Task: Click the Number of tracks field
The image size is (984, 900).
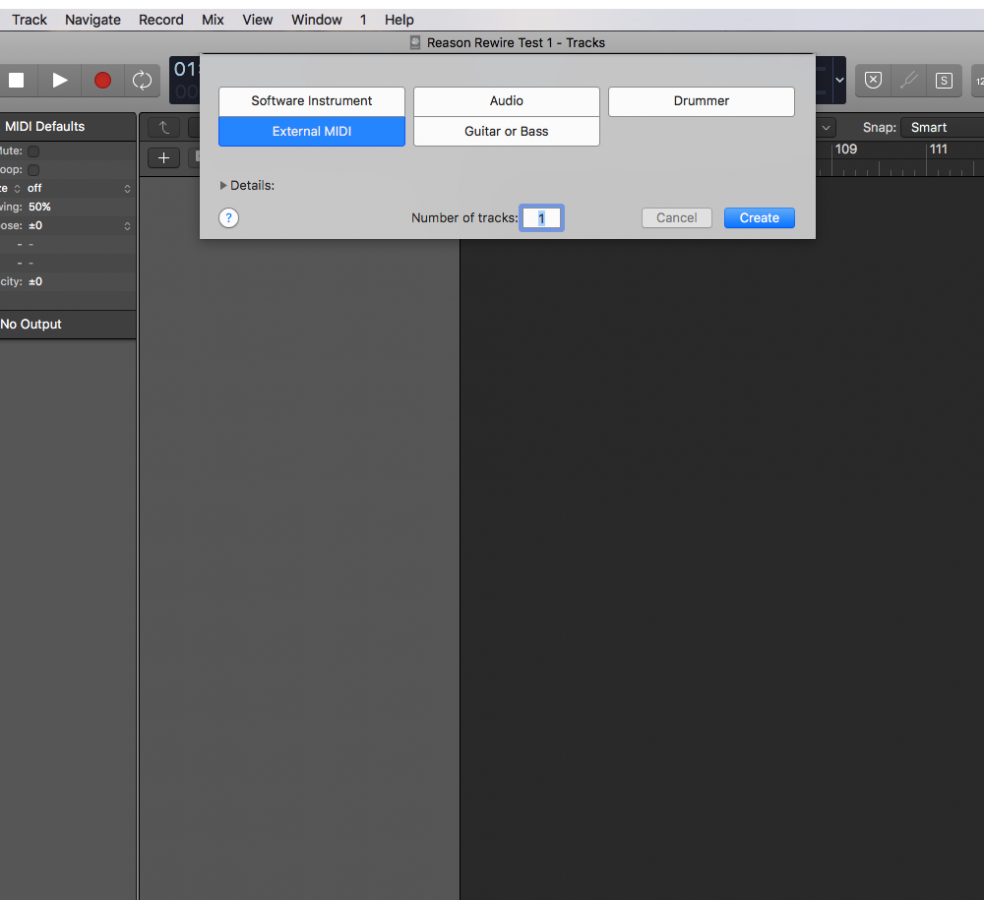Action: coord(542,218)
